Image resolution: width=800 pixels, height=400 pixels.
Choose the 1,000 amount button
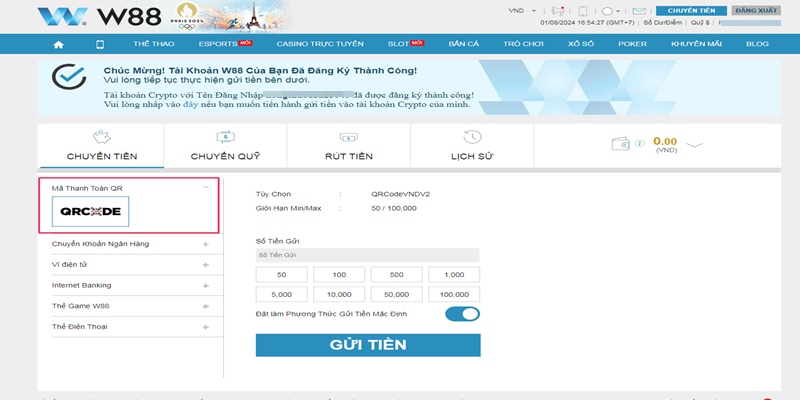click(x=454, y=274)
